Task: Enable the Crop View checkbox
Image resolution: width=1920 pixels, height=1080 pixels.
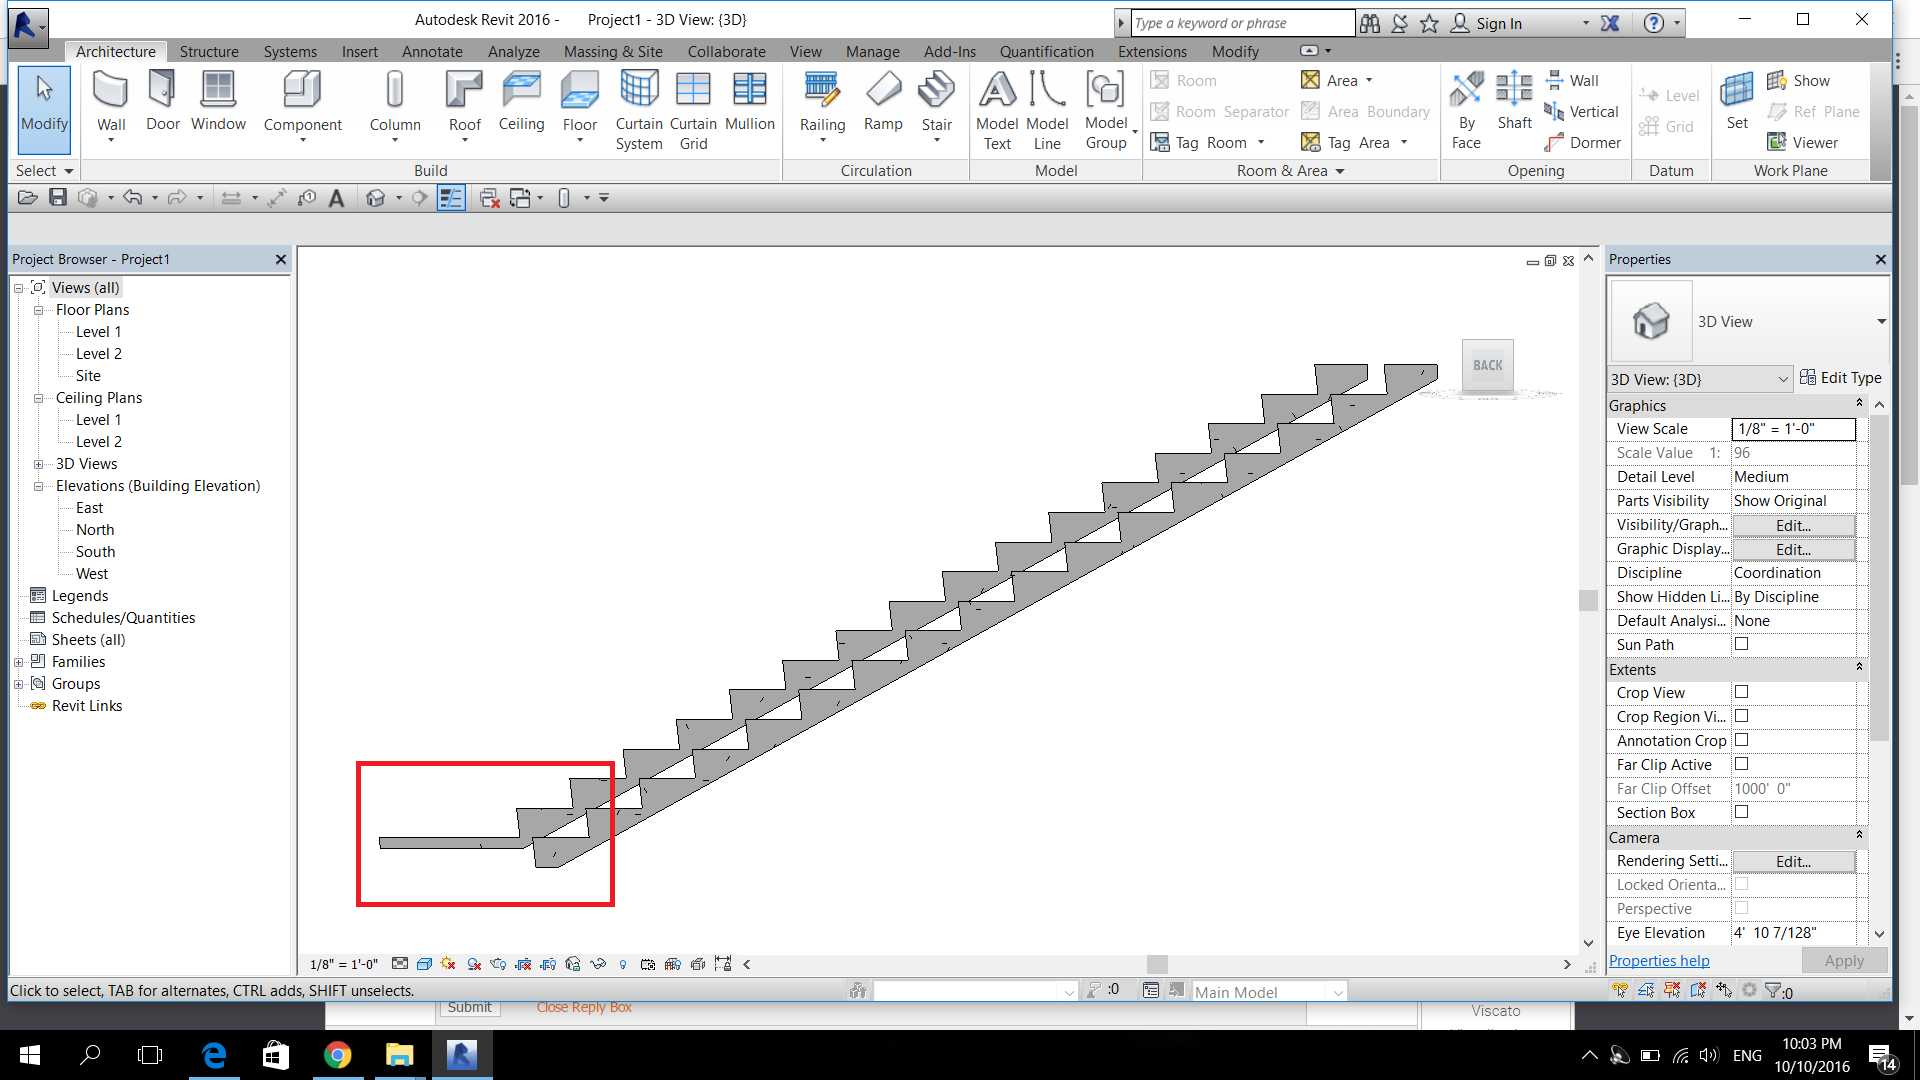Action: click(1741, 692)
